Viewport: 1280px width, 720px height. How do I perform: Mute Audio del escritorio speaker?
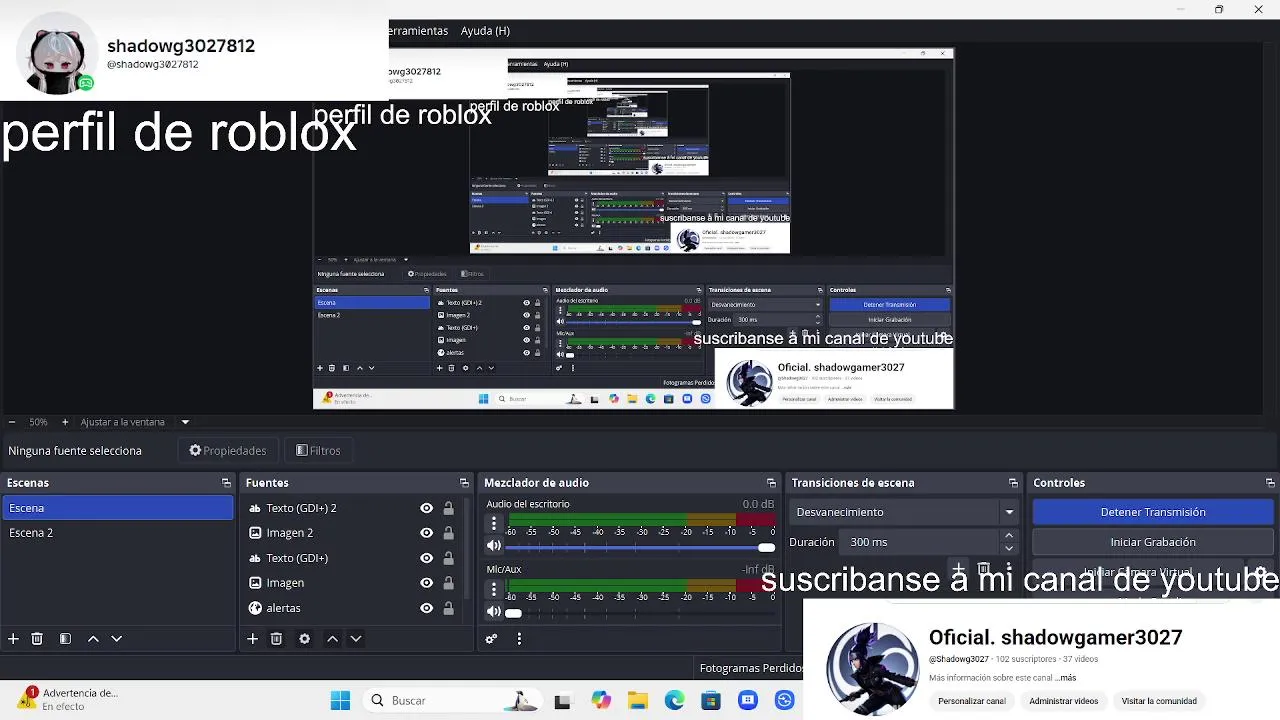click(494, 546)
